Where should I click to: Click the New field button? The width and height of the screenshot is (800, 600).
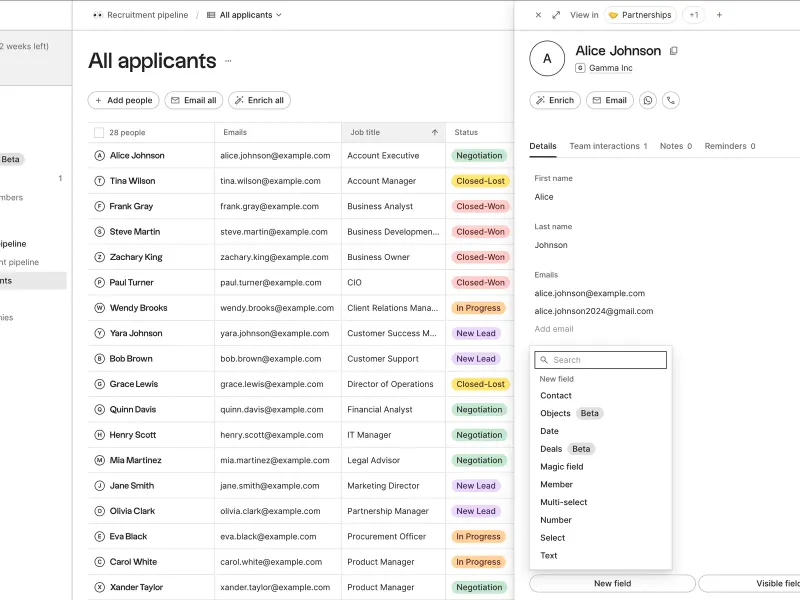pos(612,584)
